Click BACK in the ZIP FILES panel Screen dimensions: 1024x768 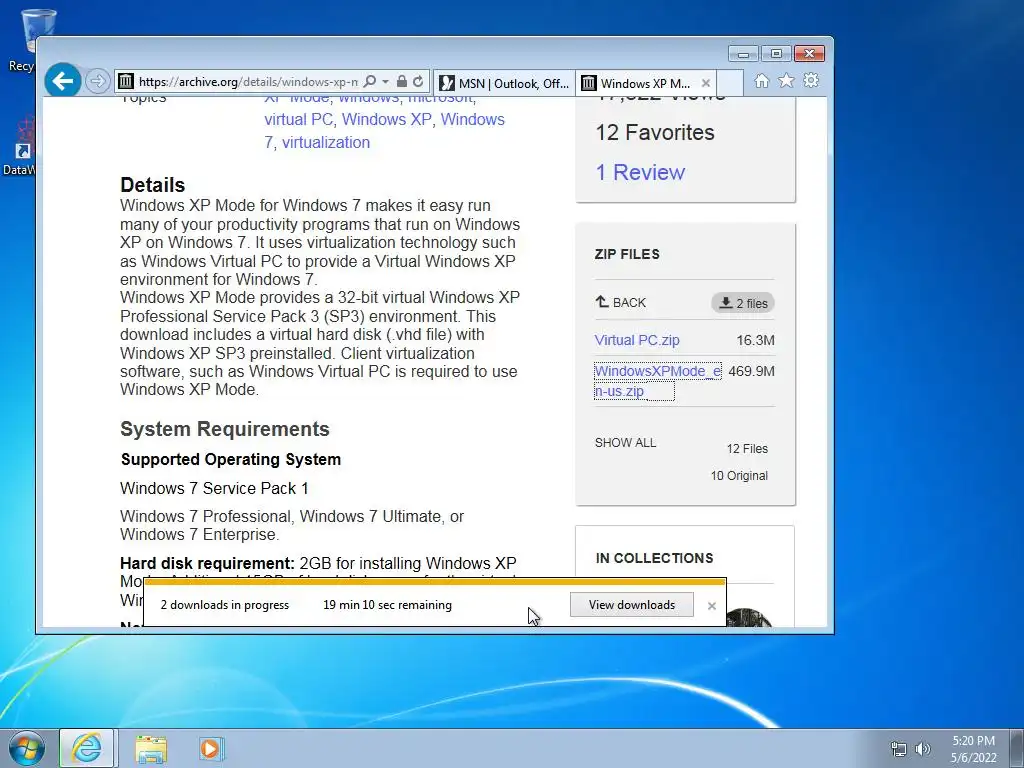[x=620, y=302]
